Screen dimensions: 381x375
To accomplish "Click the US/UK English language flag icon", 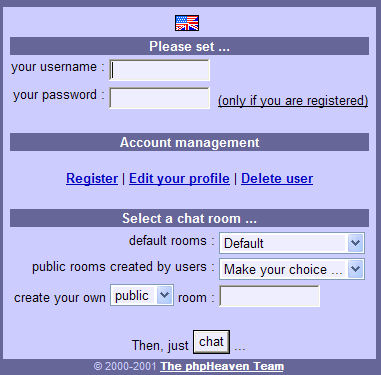I will point(187,23).
